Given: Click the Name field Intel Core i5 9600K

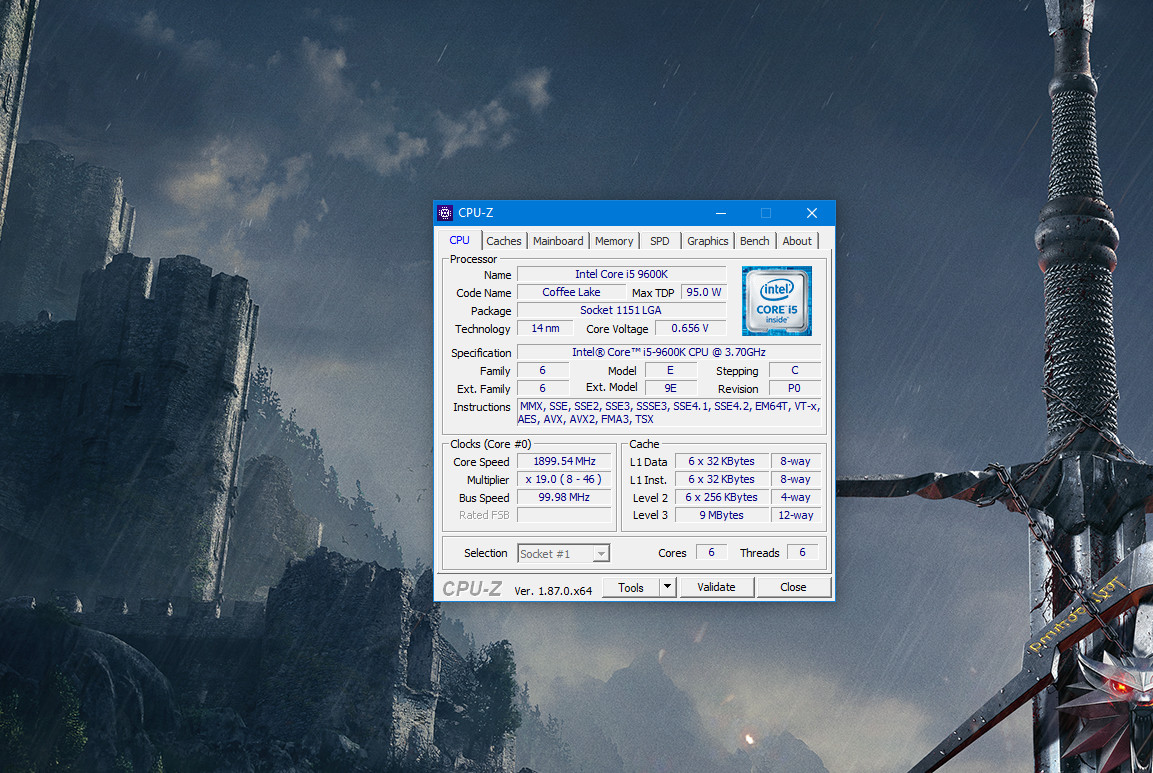Looking at the screenshot, I should pyautogui.click(x=621, y=274).
